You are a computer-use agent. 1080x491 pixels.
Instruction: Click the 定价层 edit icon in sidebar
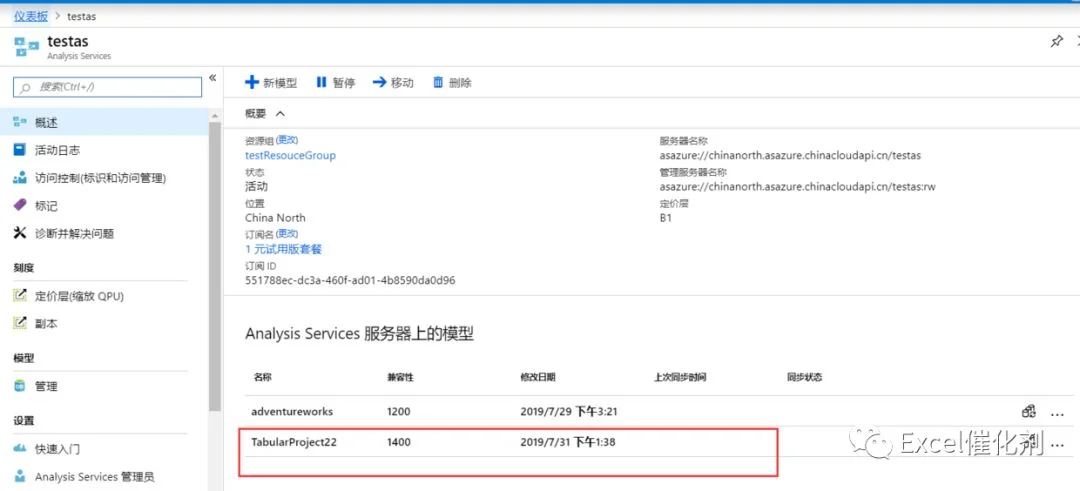[20, 296]
